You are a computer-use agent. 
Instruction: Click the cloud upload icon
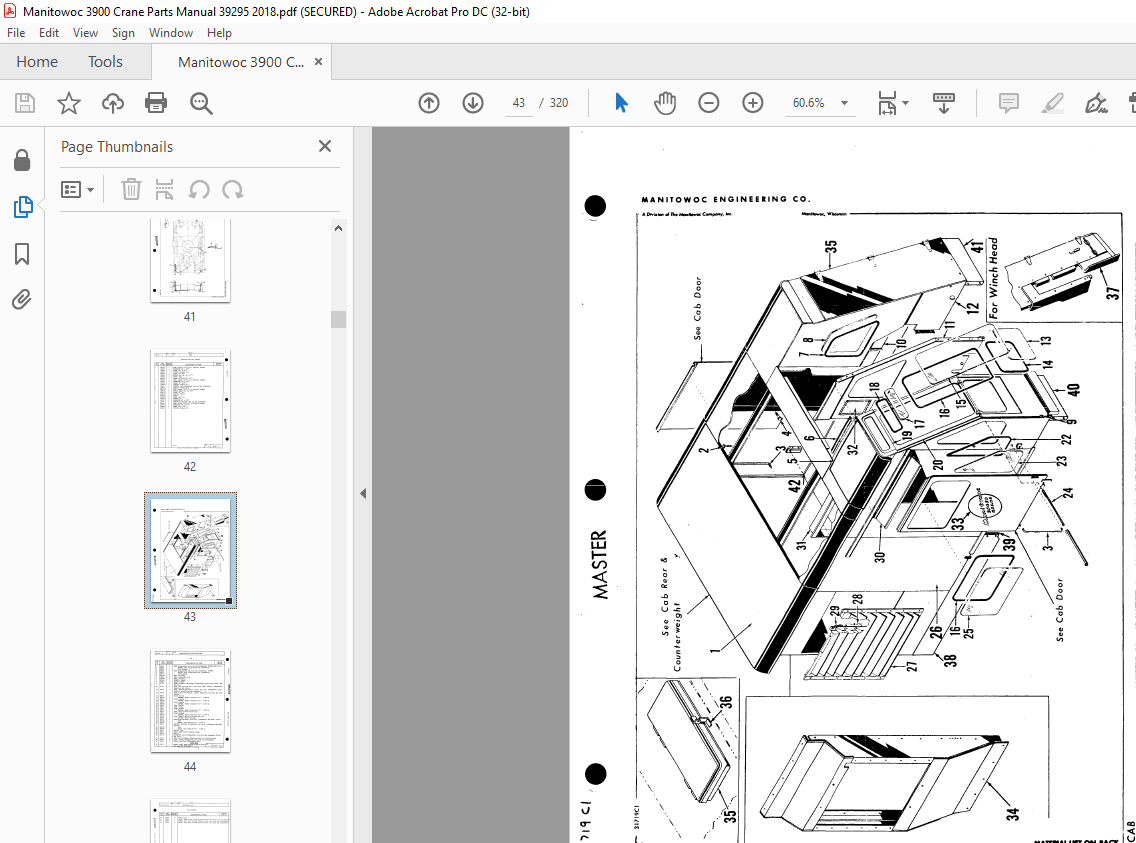(112, 103)
